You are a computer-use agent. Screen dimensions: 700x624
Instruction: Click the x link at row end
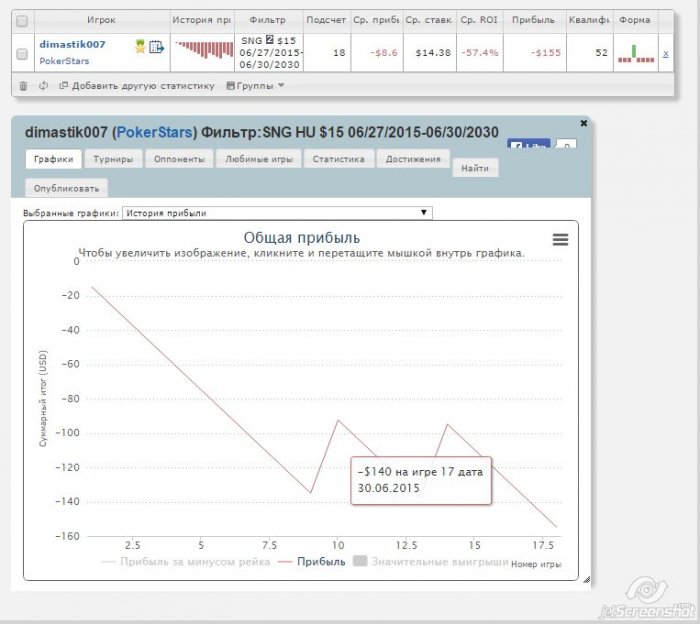(x=666, y=53)
